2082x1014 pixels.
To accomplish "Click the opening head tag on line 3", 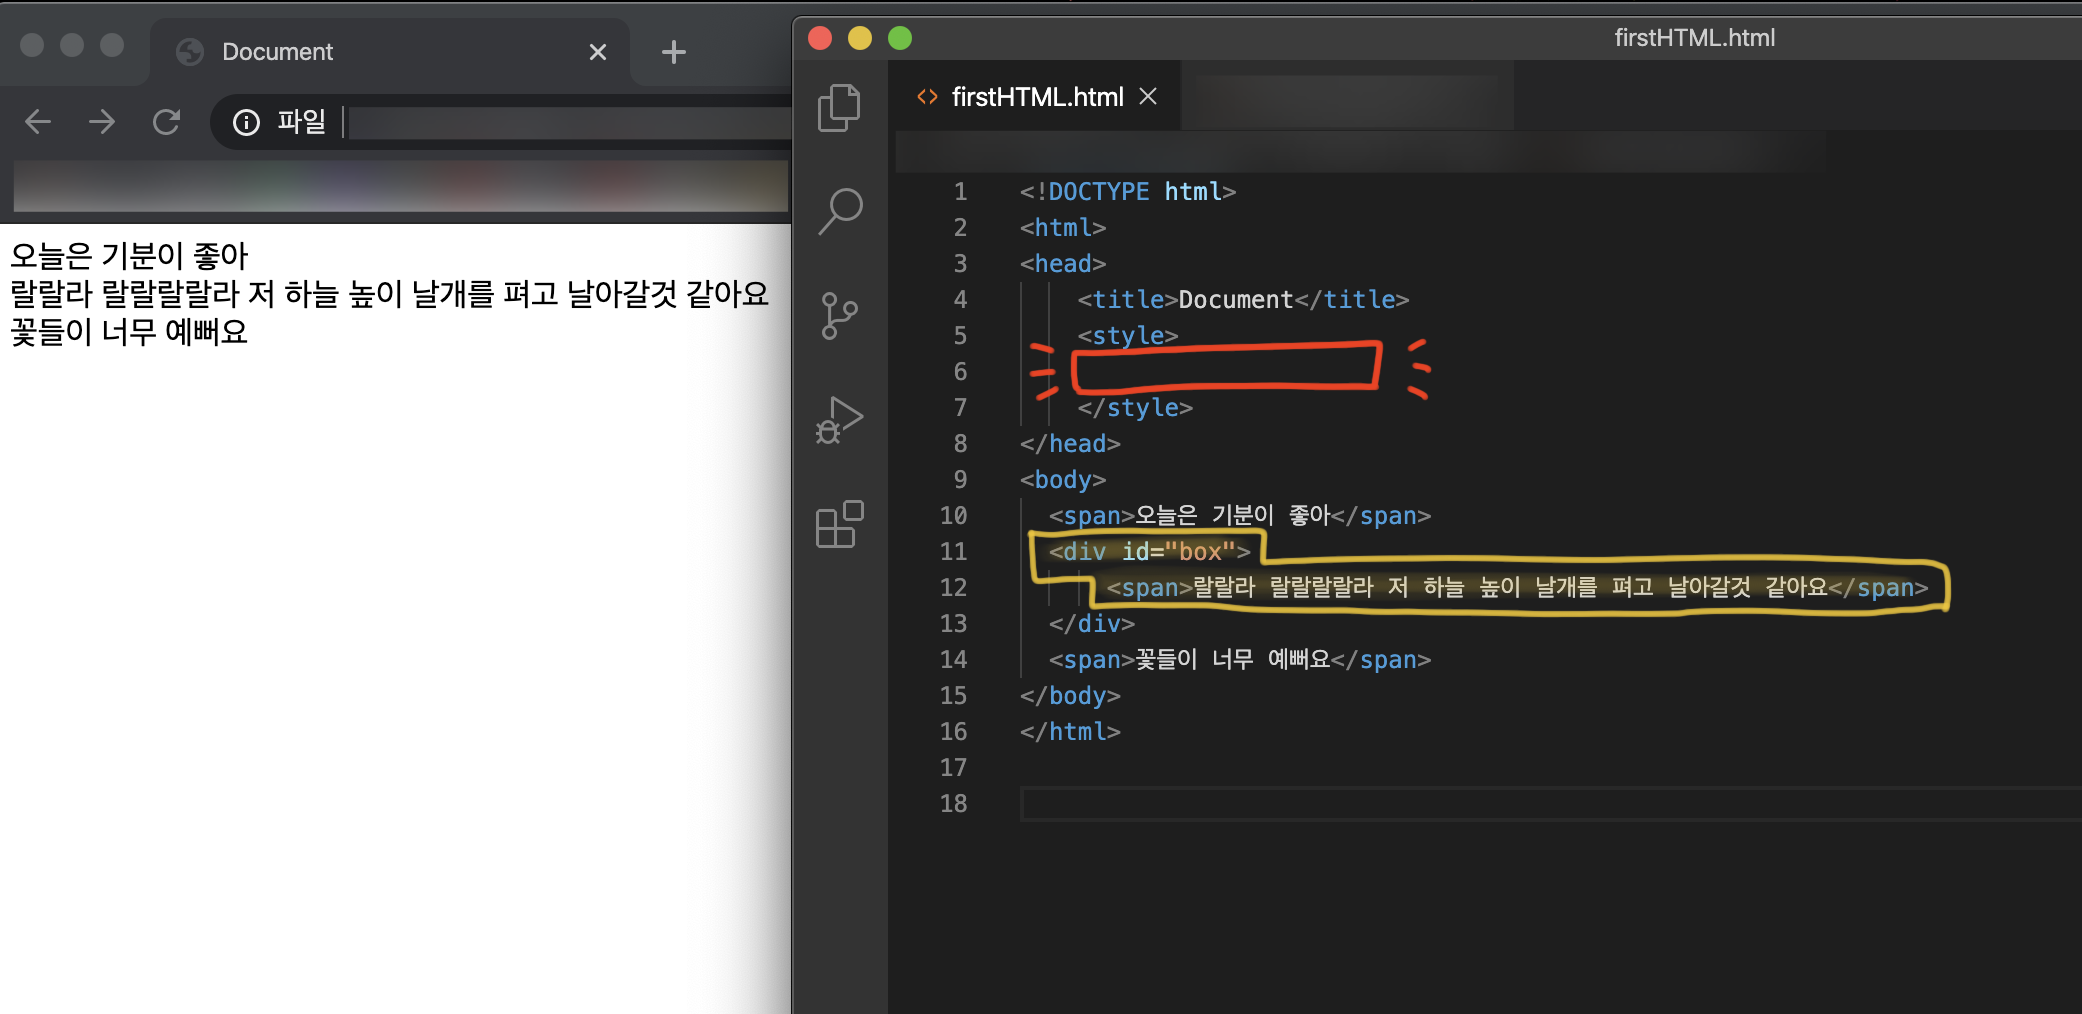I will pos(1063,263).
